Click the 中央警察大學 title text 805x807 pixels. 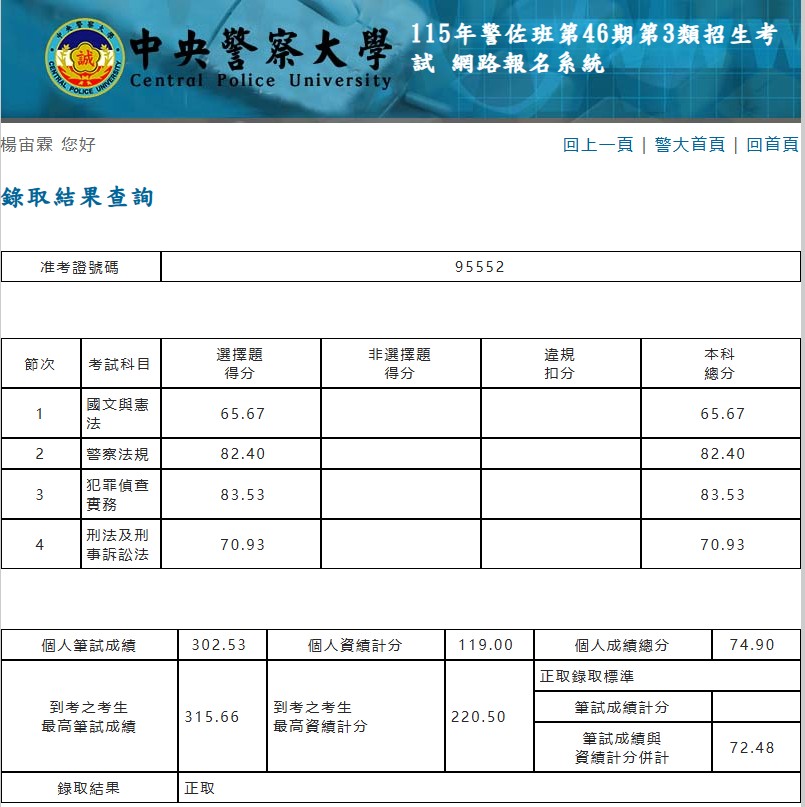pos(260,49)
